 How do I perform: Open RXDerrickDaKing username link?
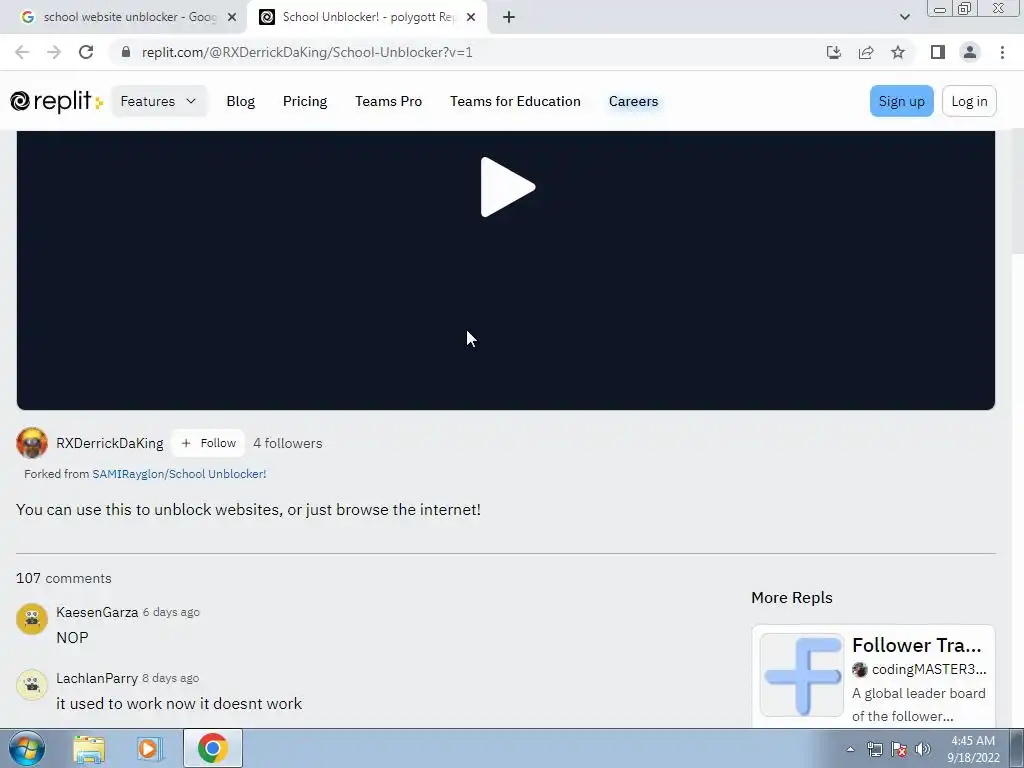pyautogui.click(x=110, y=443)
